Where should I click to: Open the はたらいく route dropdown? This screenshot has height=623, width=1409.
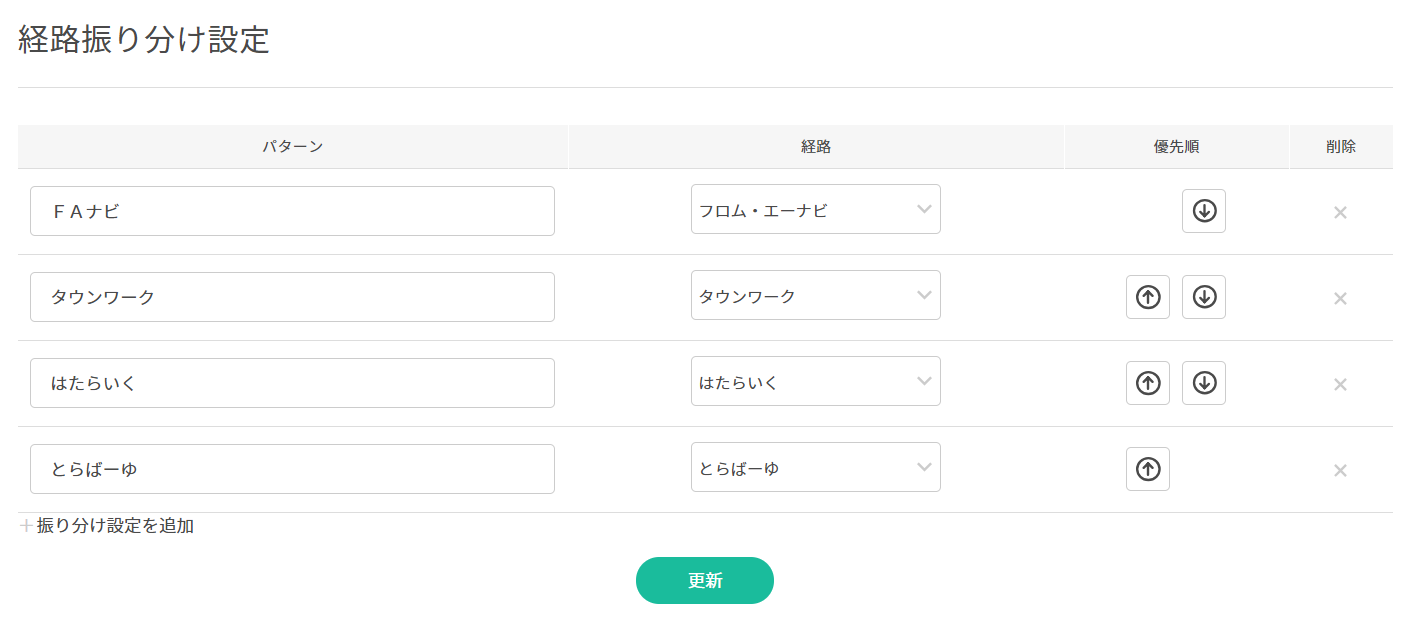pyautogui.click(x=815, y=382)
